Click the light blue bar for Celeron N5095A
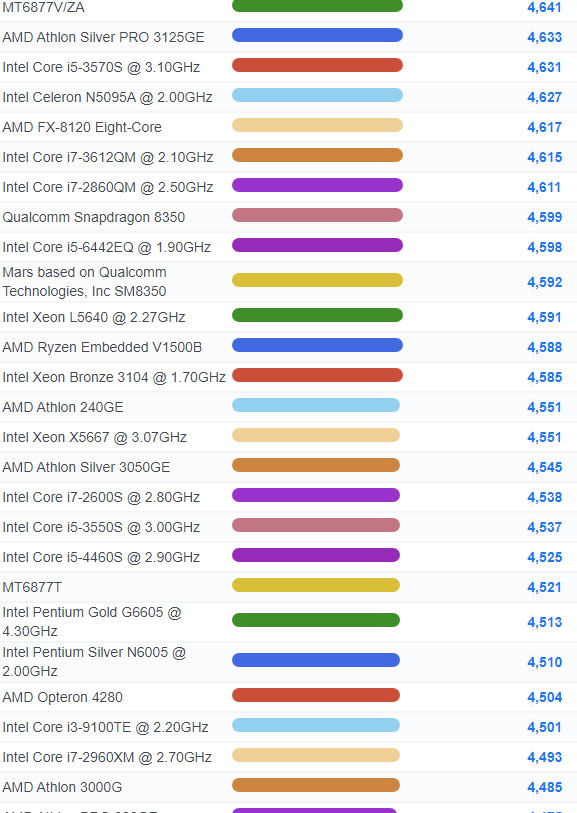Viewport: 577px width, 813px height. pos(317,95)
